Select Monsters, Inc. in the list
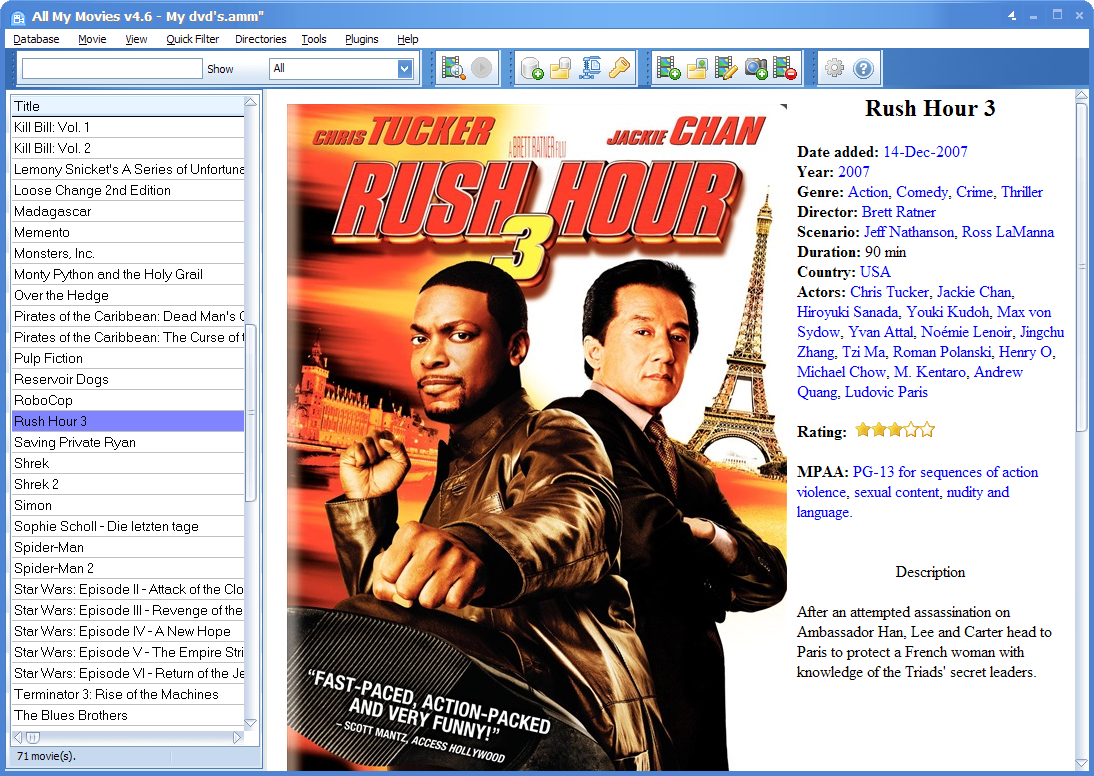 [128, 253]
